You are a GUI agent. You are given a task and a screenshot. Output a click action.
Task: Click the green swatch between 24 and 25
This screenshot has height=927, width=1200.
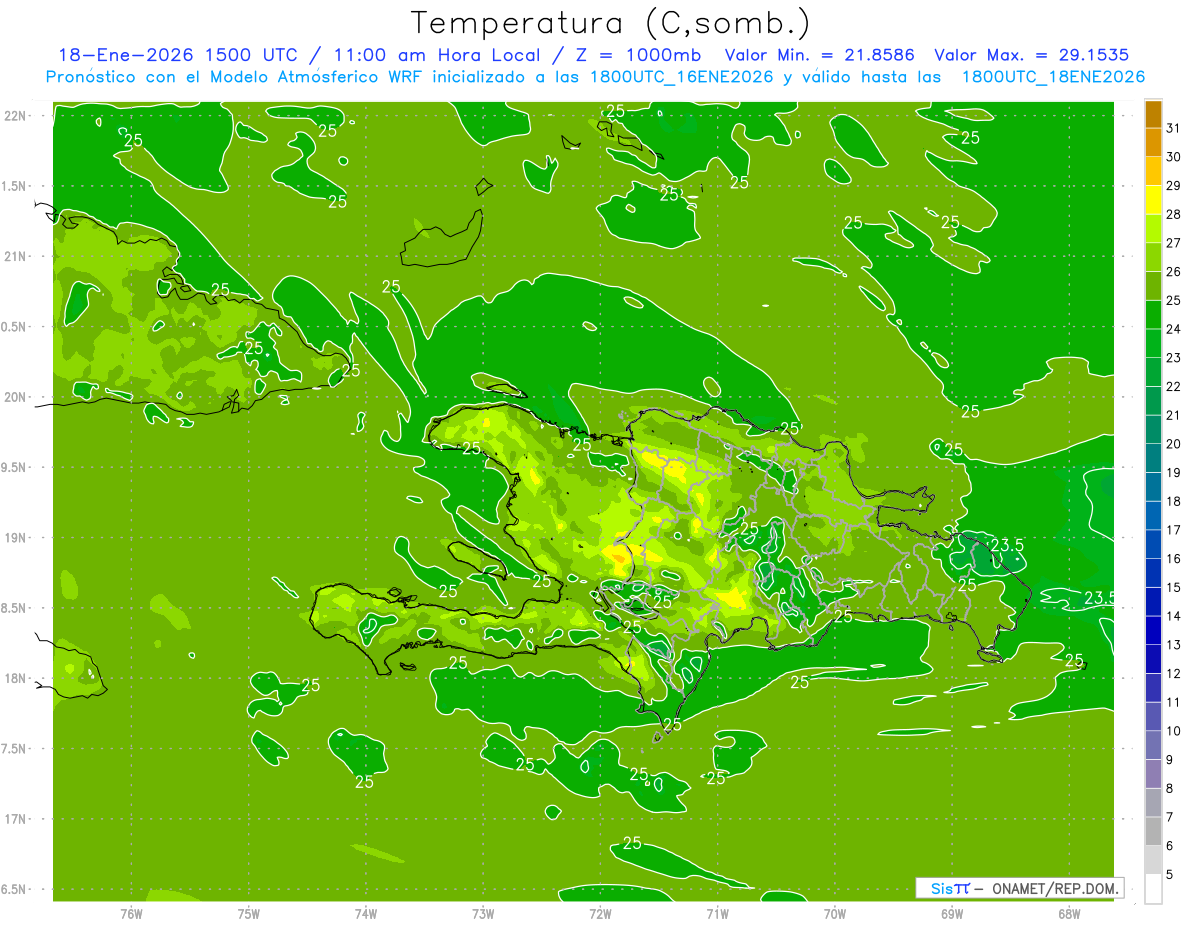click(1153, 314)
